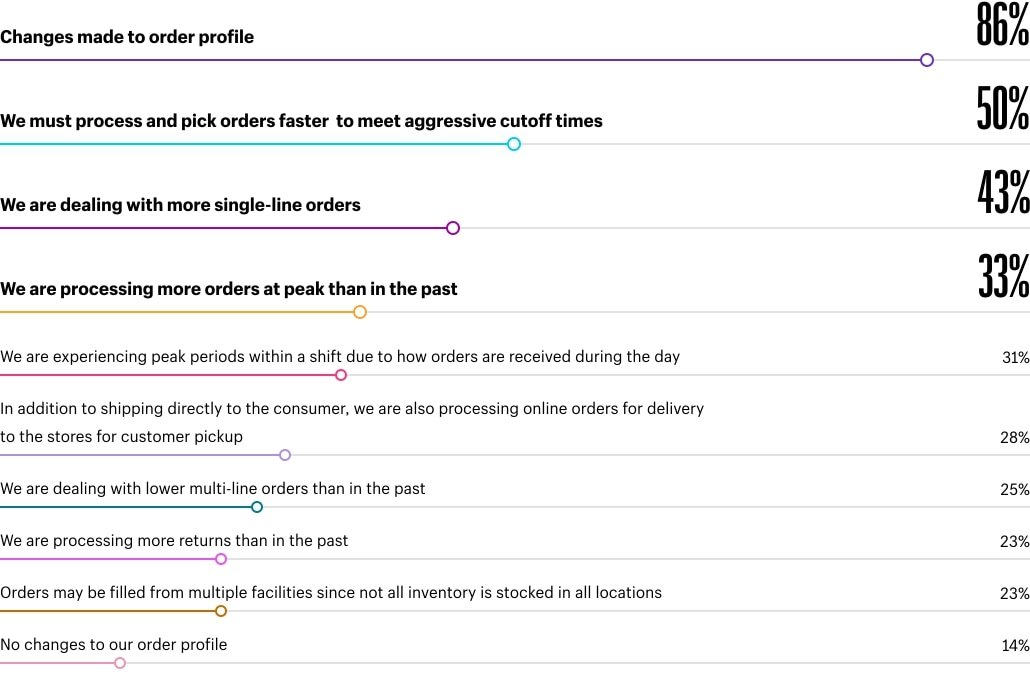Click the lavender 28% bar endpoint circle
The image size is (1030, 675).
(x=285, y=455)
